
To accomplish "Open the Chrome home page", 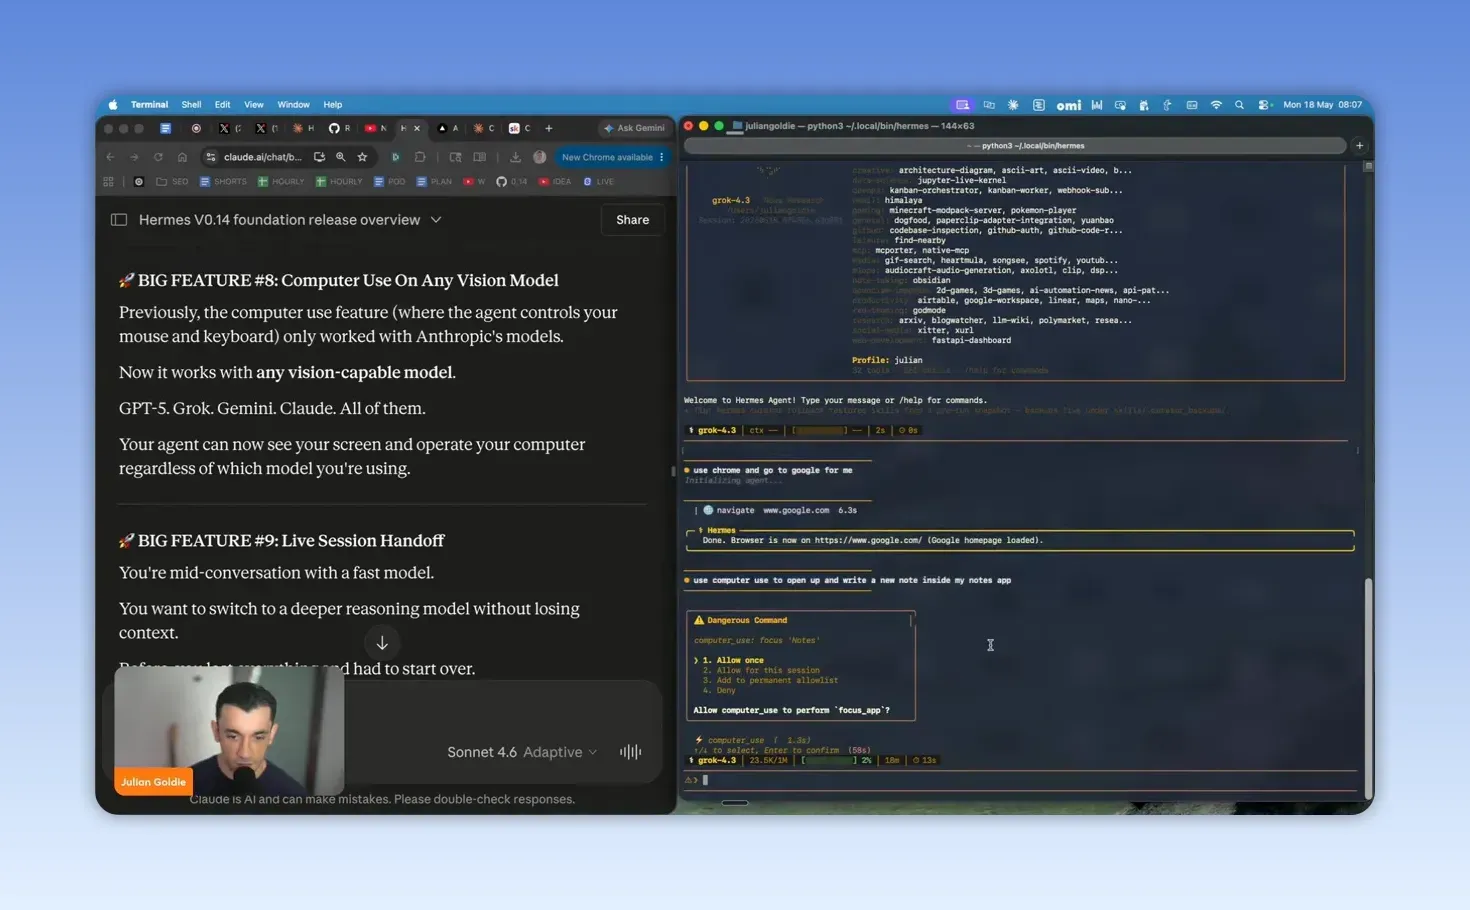I will point(182,157).
